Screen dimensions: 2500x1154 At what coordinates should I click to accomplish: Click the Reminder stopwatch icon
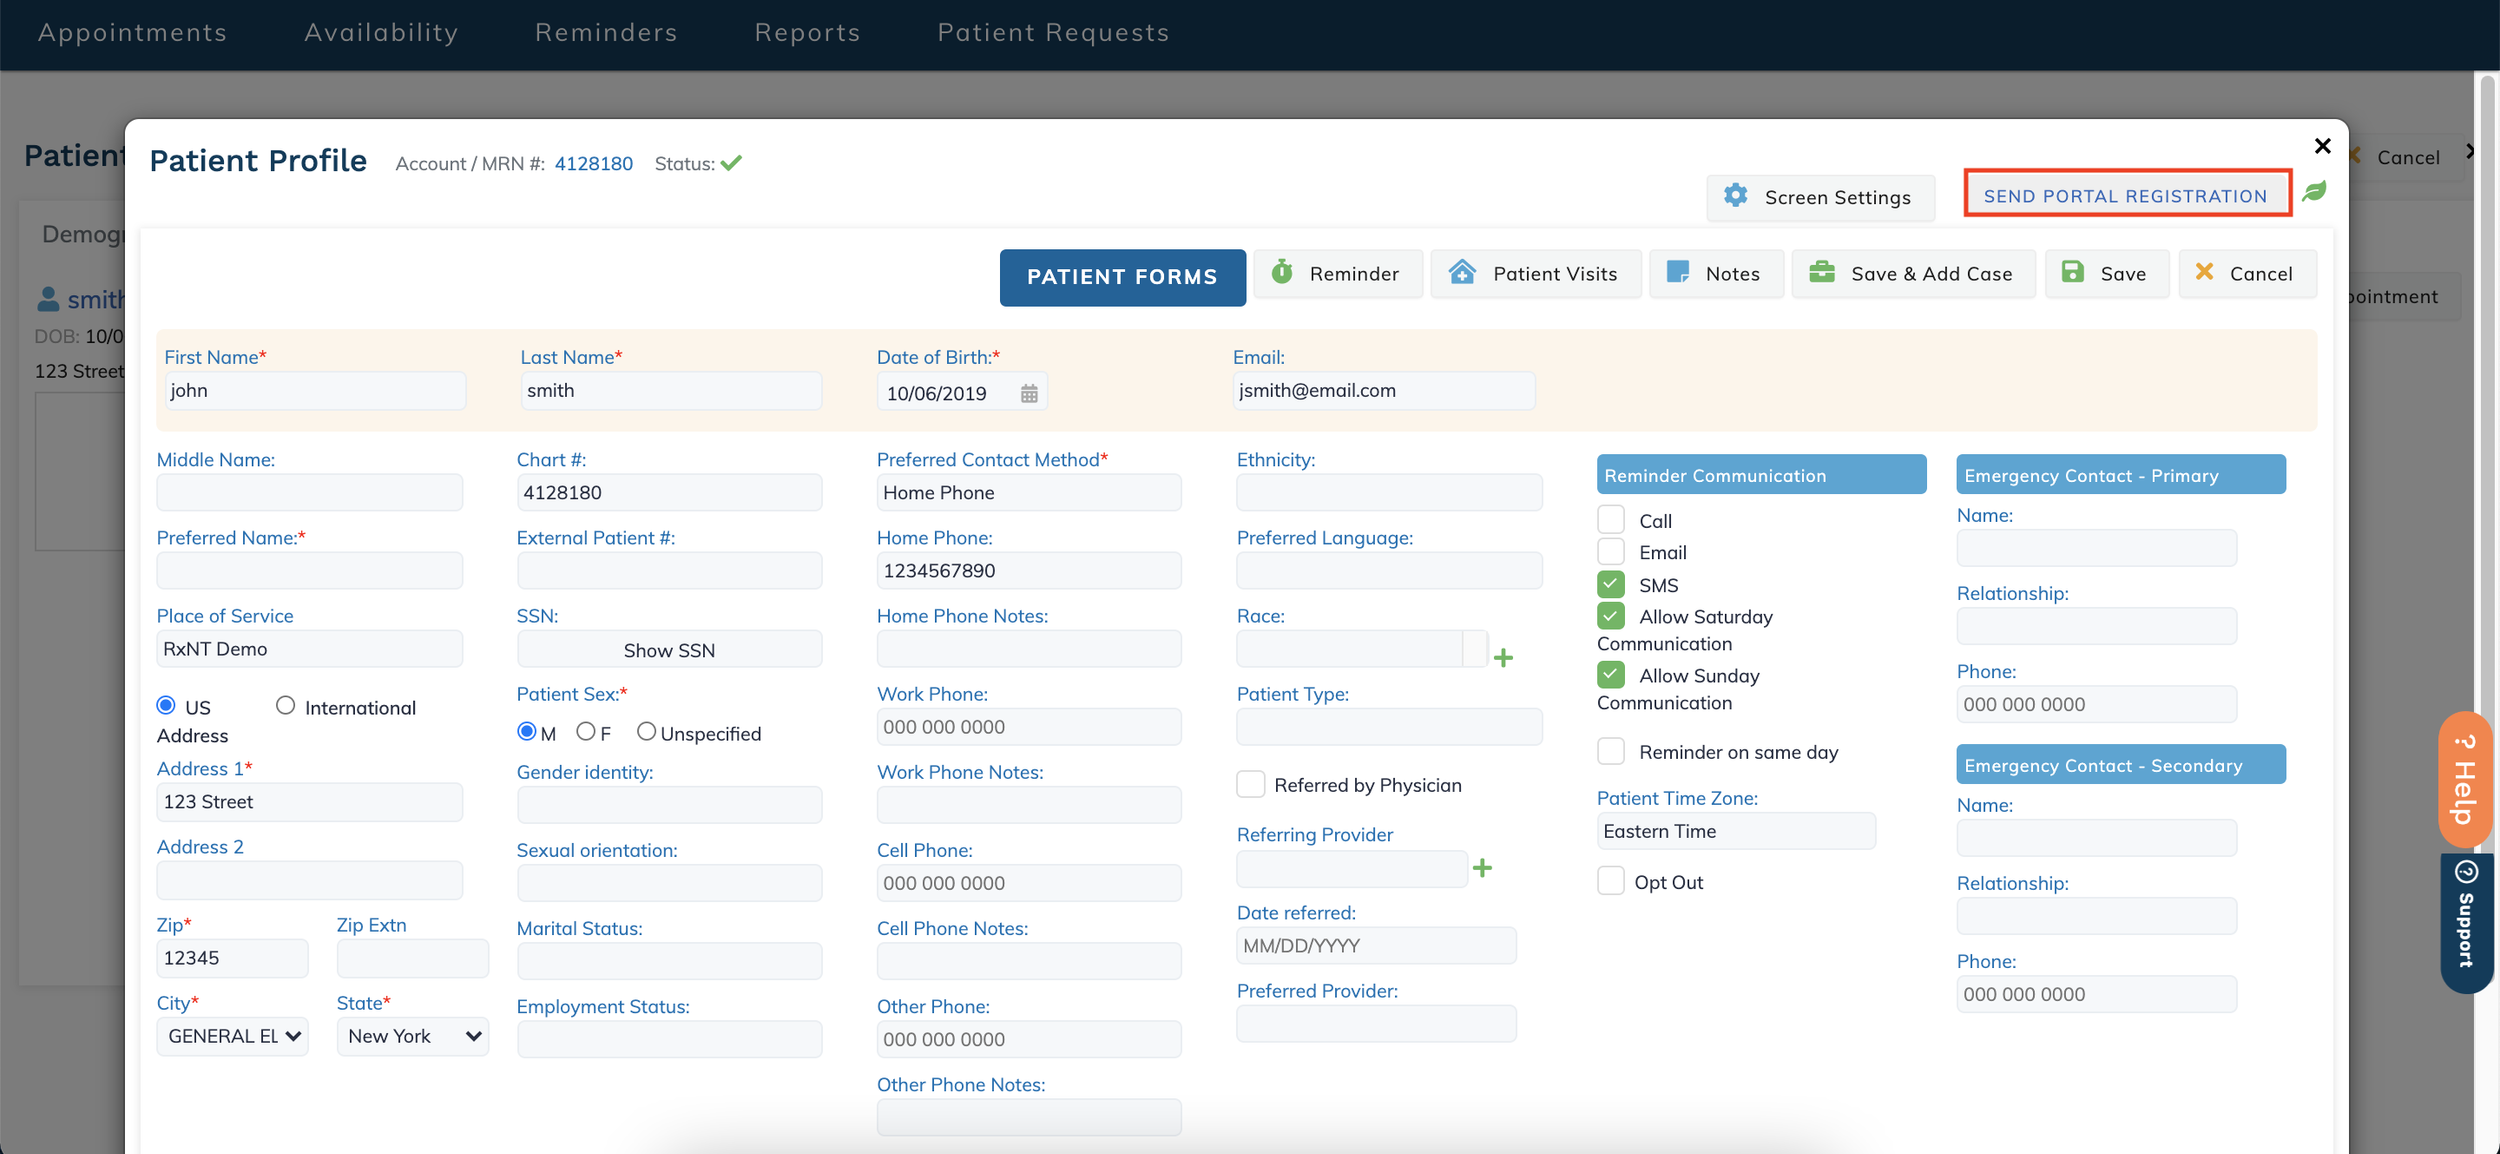point(1282,273)
